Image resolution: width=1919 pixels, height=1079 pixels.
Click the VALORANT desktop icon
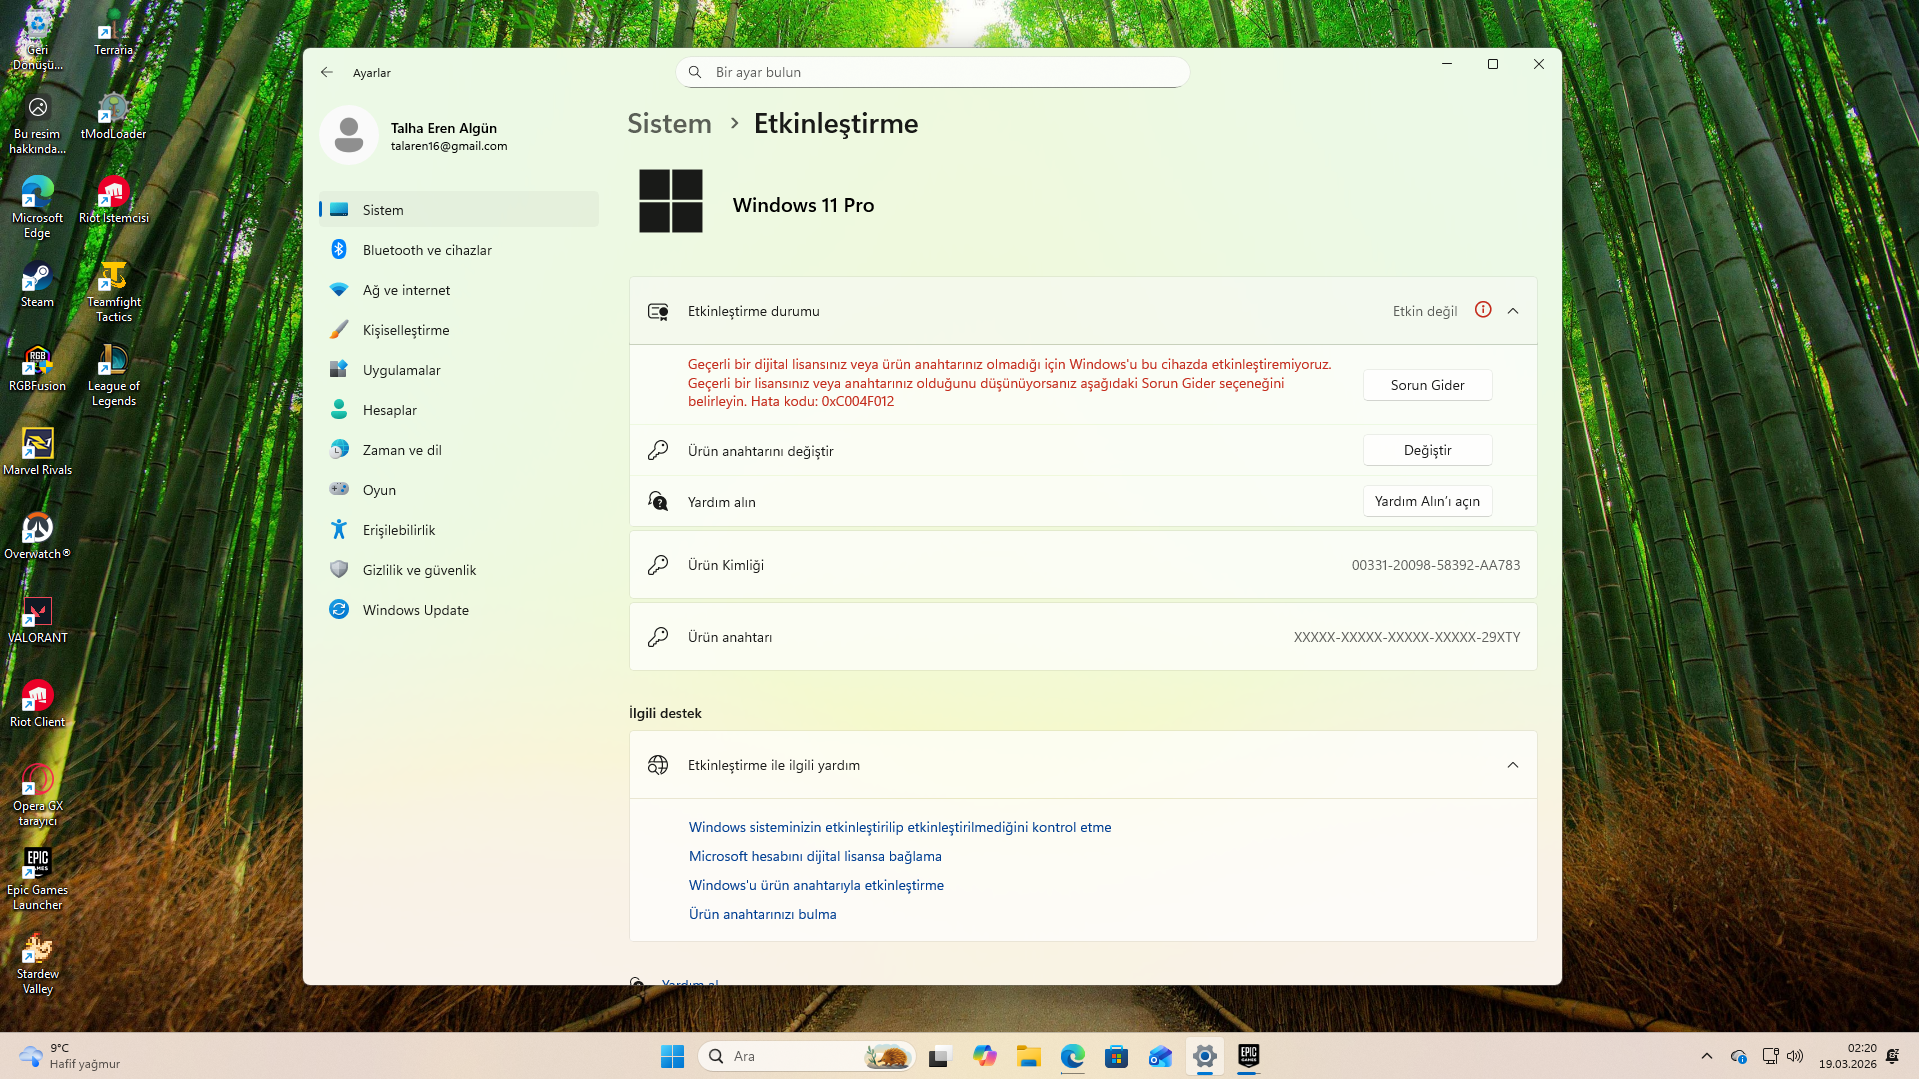click(37, 619)
